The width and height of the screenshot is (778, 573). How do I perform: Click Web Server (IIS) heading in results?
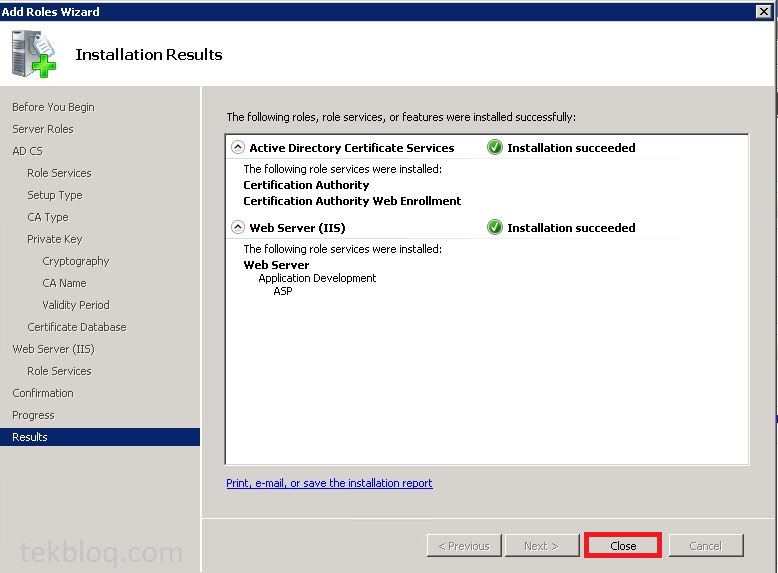(297, 228)
